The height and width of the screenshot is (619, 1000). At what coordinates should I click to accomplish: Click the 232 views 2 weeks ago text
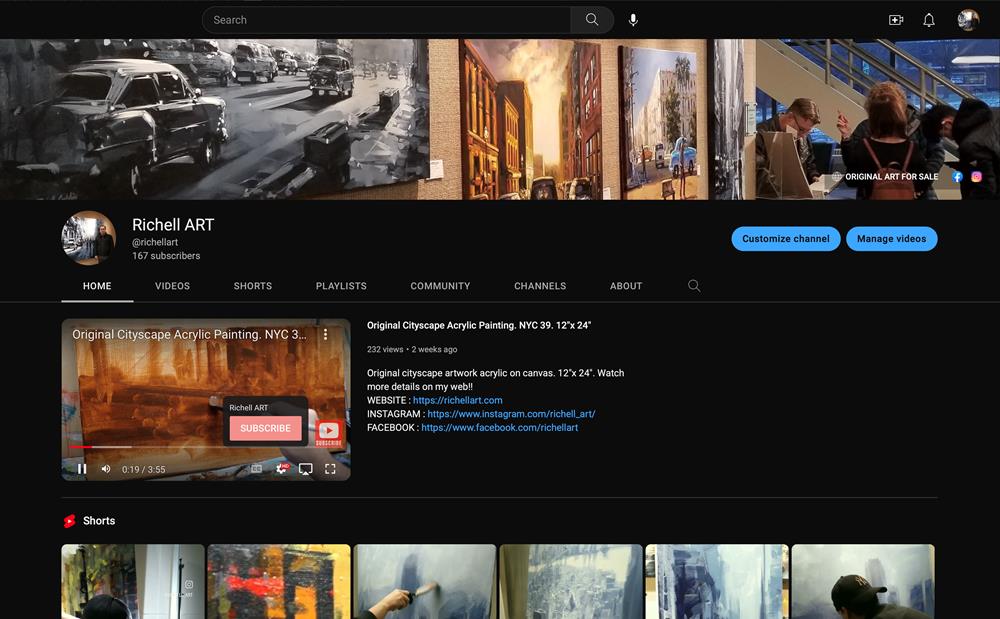point(412,349)
